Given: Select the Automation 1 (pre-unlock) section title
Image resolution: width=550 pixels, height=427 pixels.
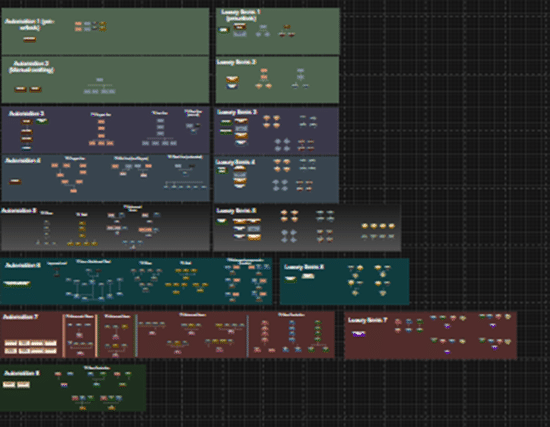Looking at the screenshot, I should coord(29,24).
